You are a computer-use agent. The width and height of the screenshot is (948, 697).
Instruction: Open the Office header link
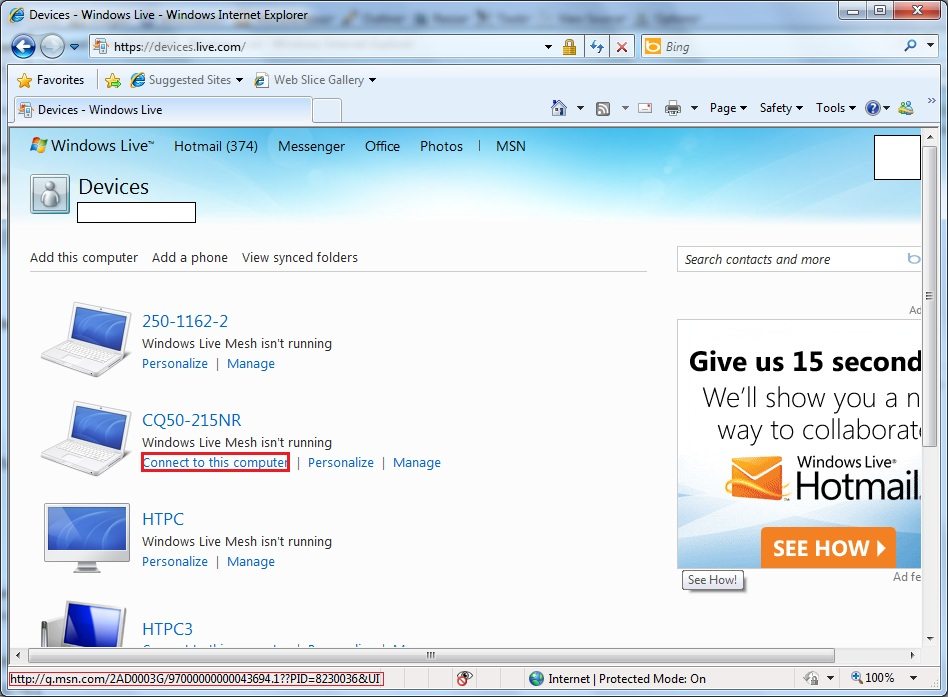coord(382,146)
